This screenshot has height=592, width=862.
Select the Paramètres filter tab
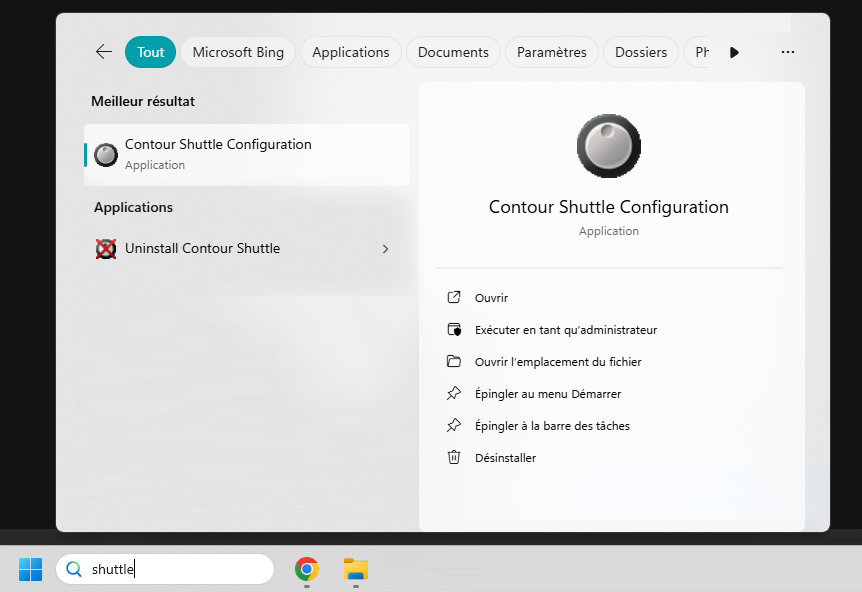click(x=552, y=52)
